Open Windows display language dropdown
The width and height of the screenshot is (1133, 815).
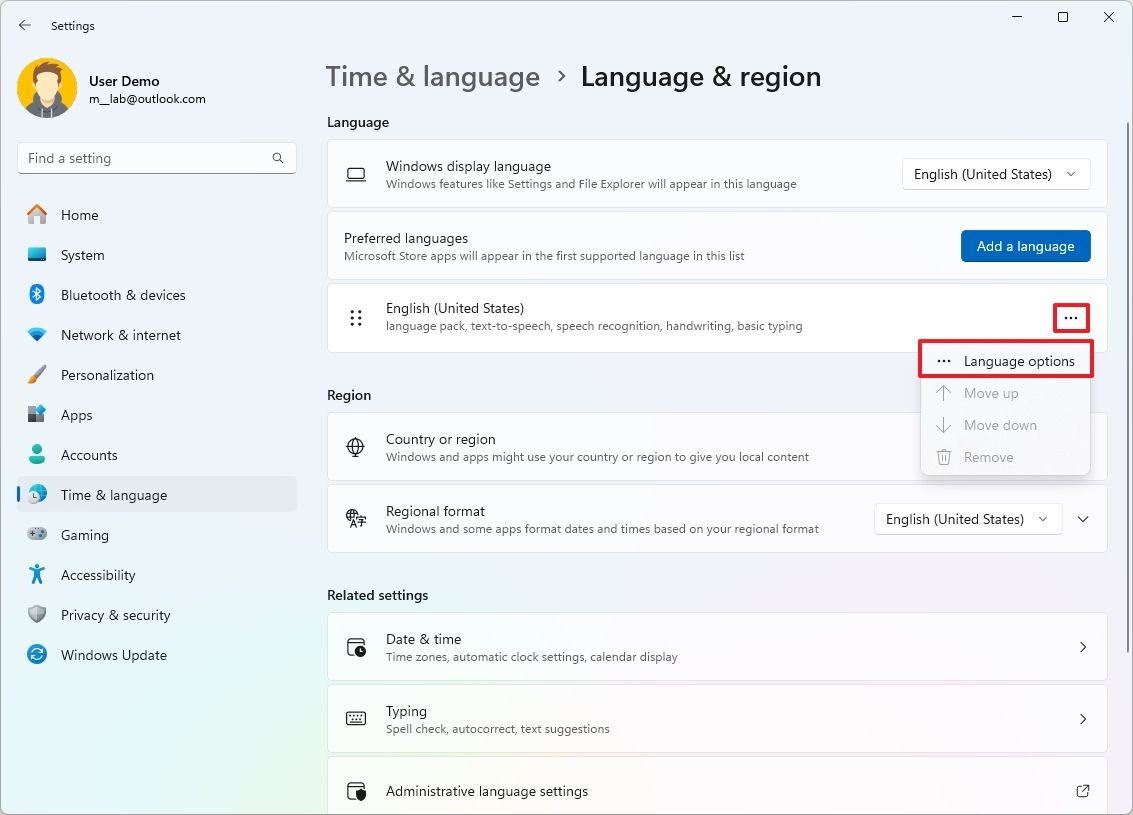[x=995, y=174]
